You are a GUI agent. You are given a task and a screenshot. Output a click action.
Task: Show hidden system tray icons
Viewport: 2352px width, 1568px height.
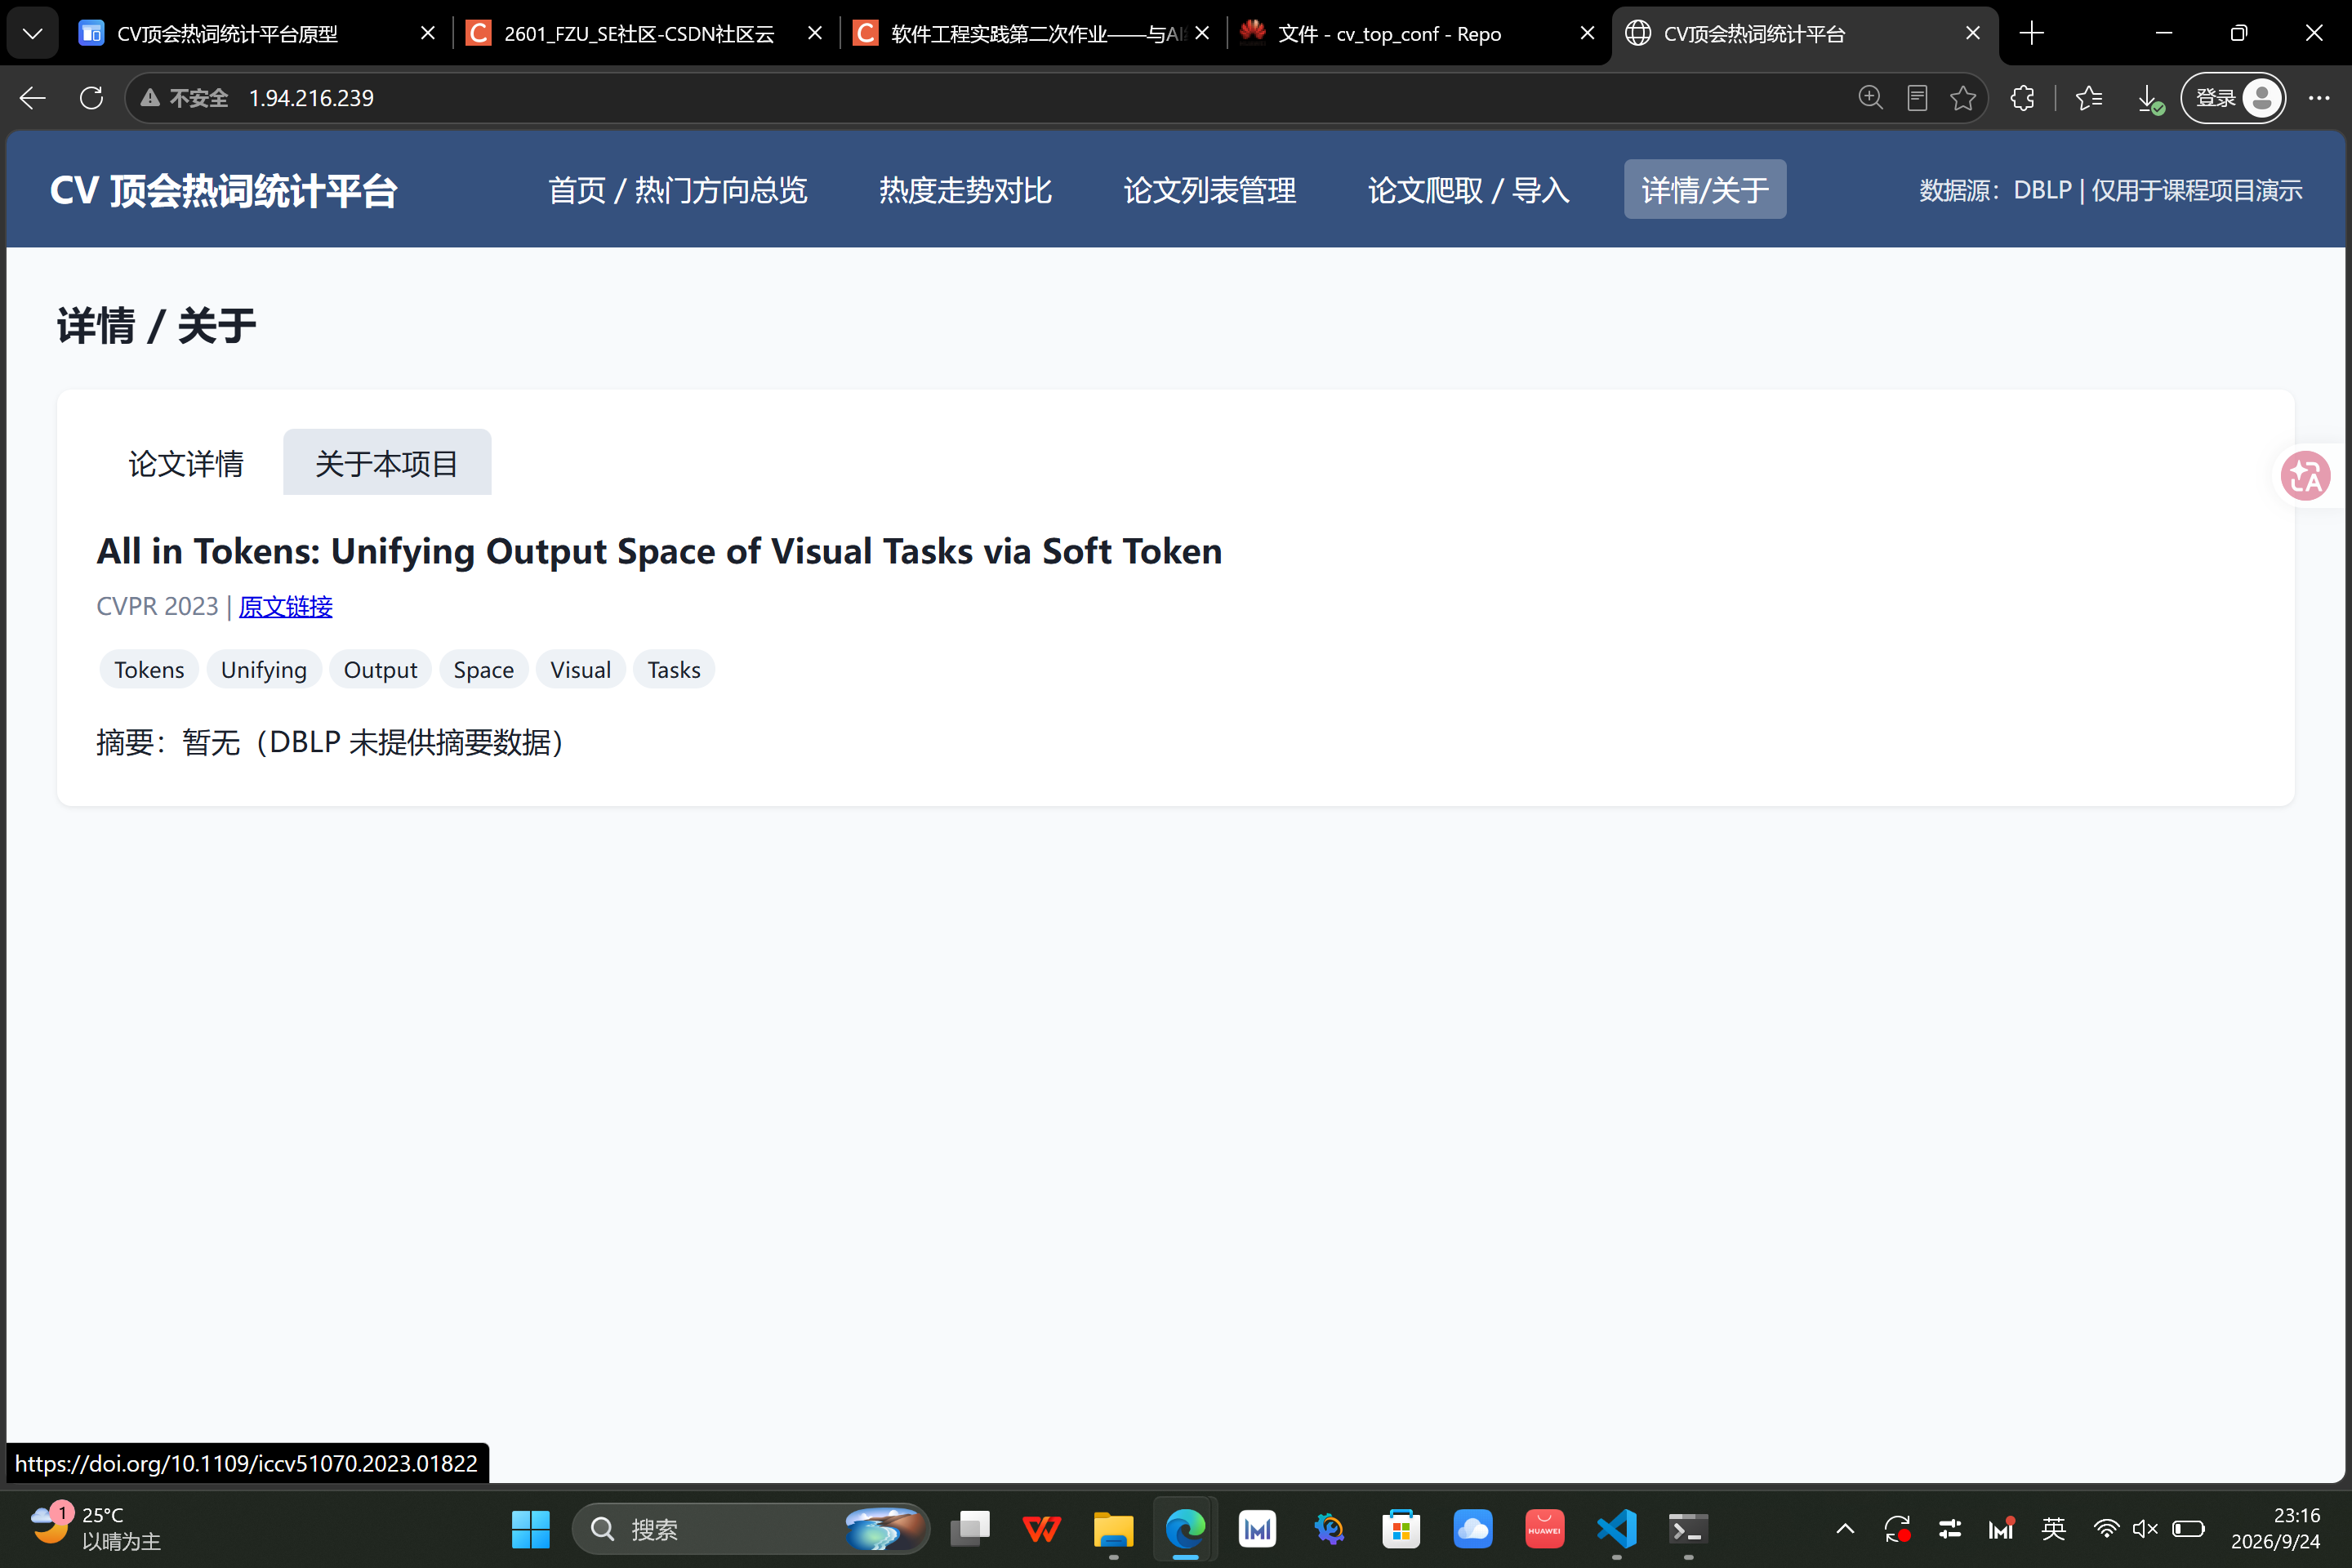coord(1845,1529)
